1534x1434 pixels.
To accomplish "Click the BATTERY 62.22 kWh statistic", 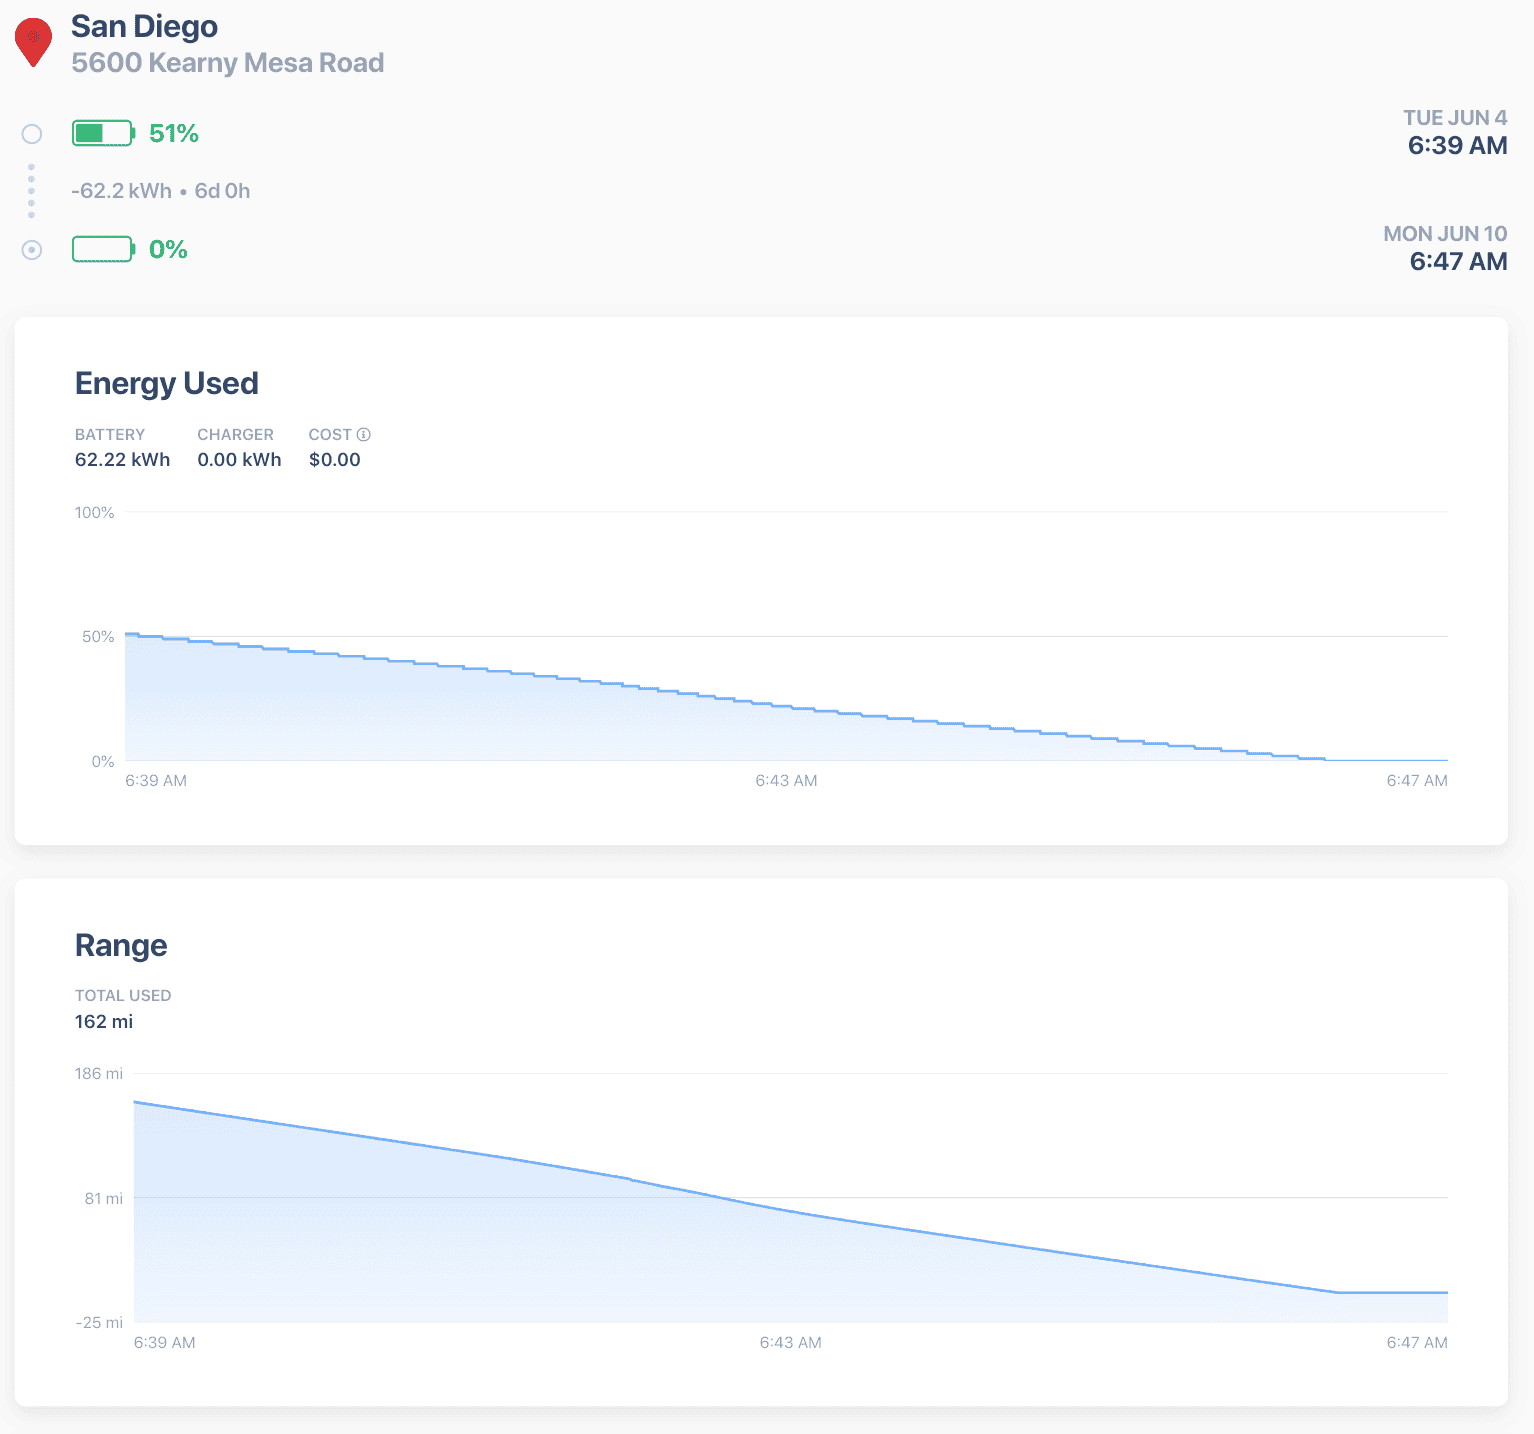I will tap(123, 447).
